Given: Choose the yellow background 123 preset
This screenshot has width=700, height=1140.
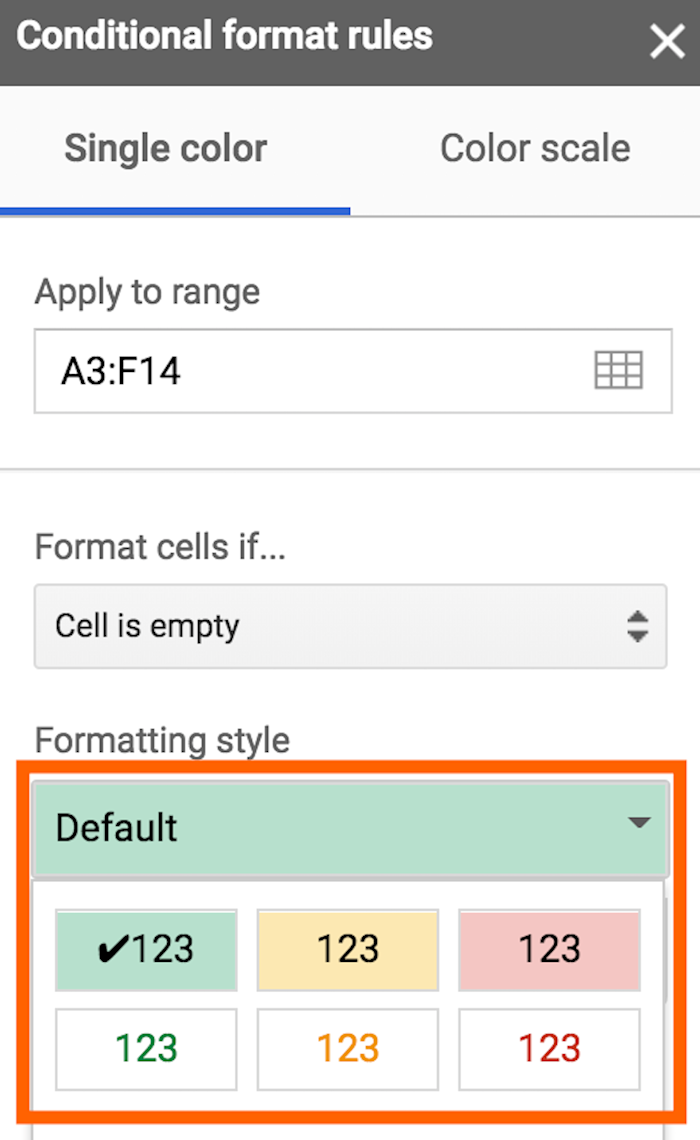Looking at the screenshot, I should [x=347, y=950].
